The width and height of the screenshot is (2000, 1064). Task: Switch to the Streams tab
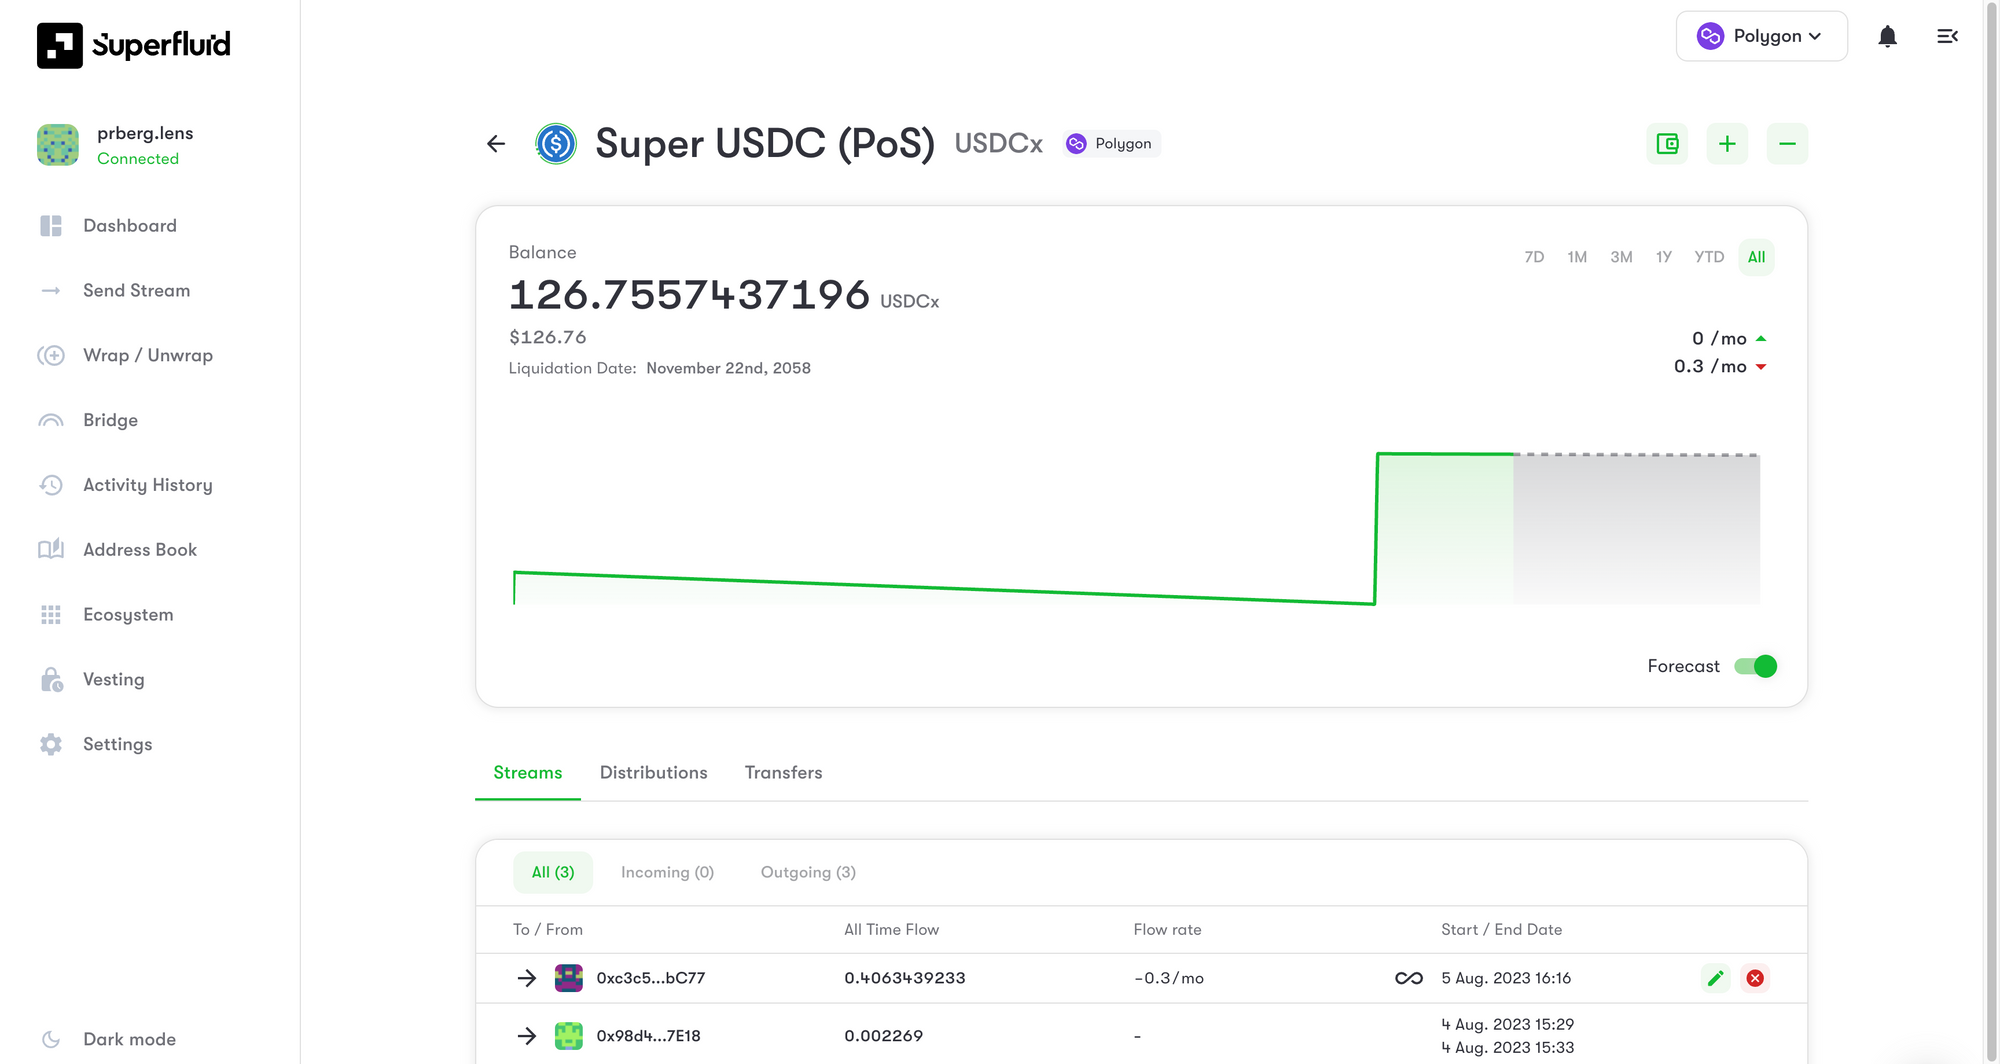click(x=528, y=773)
